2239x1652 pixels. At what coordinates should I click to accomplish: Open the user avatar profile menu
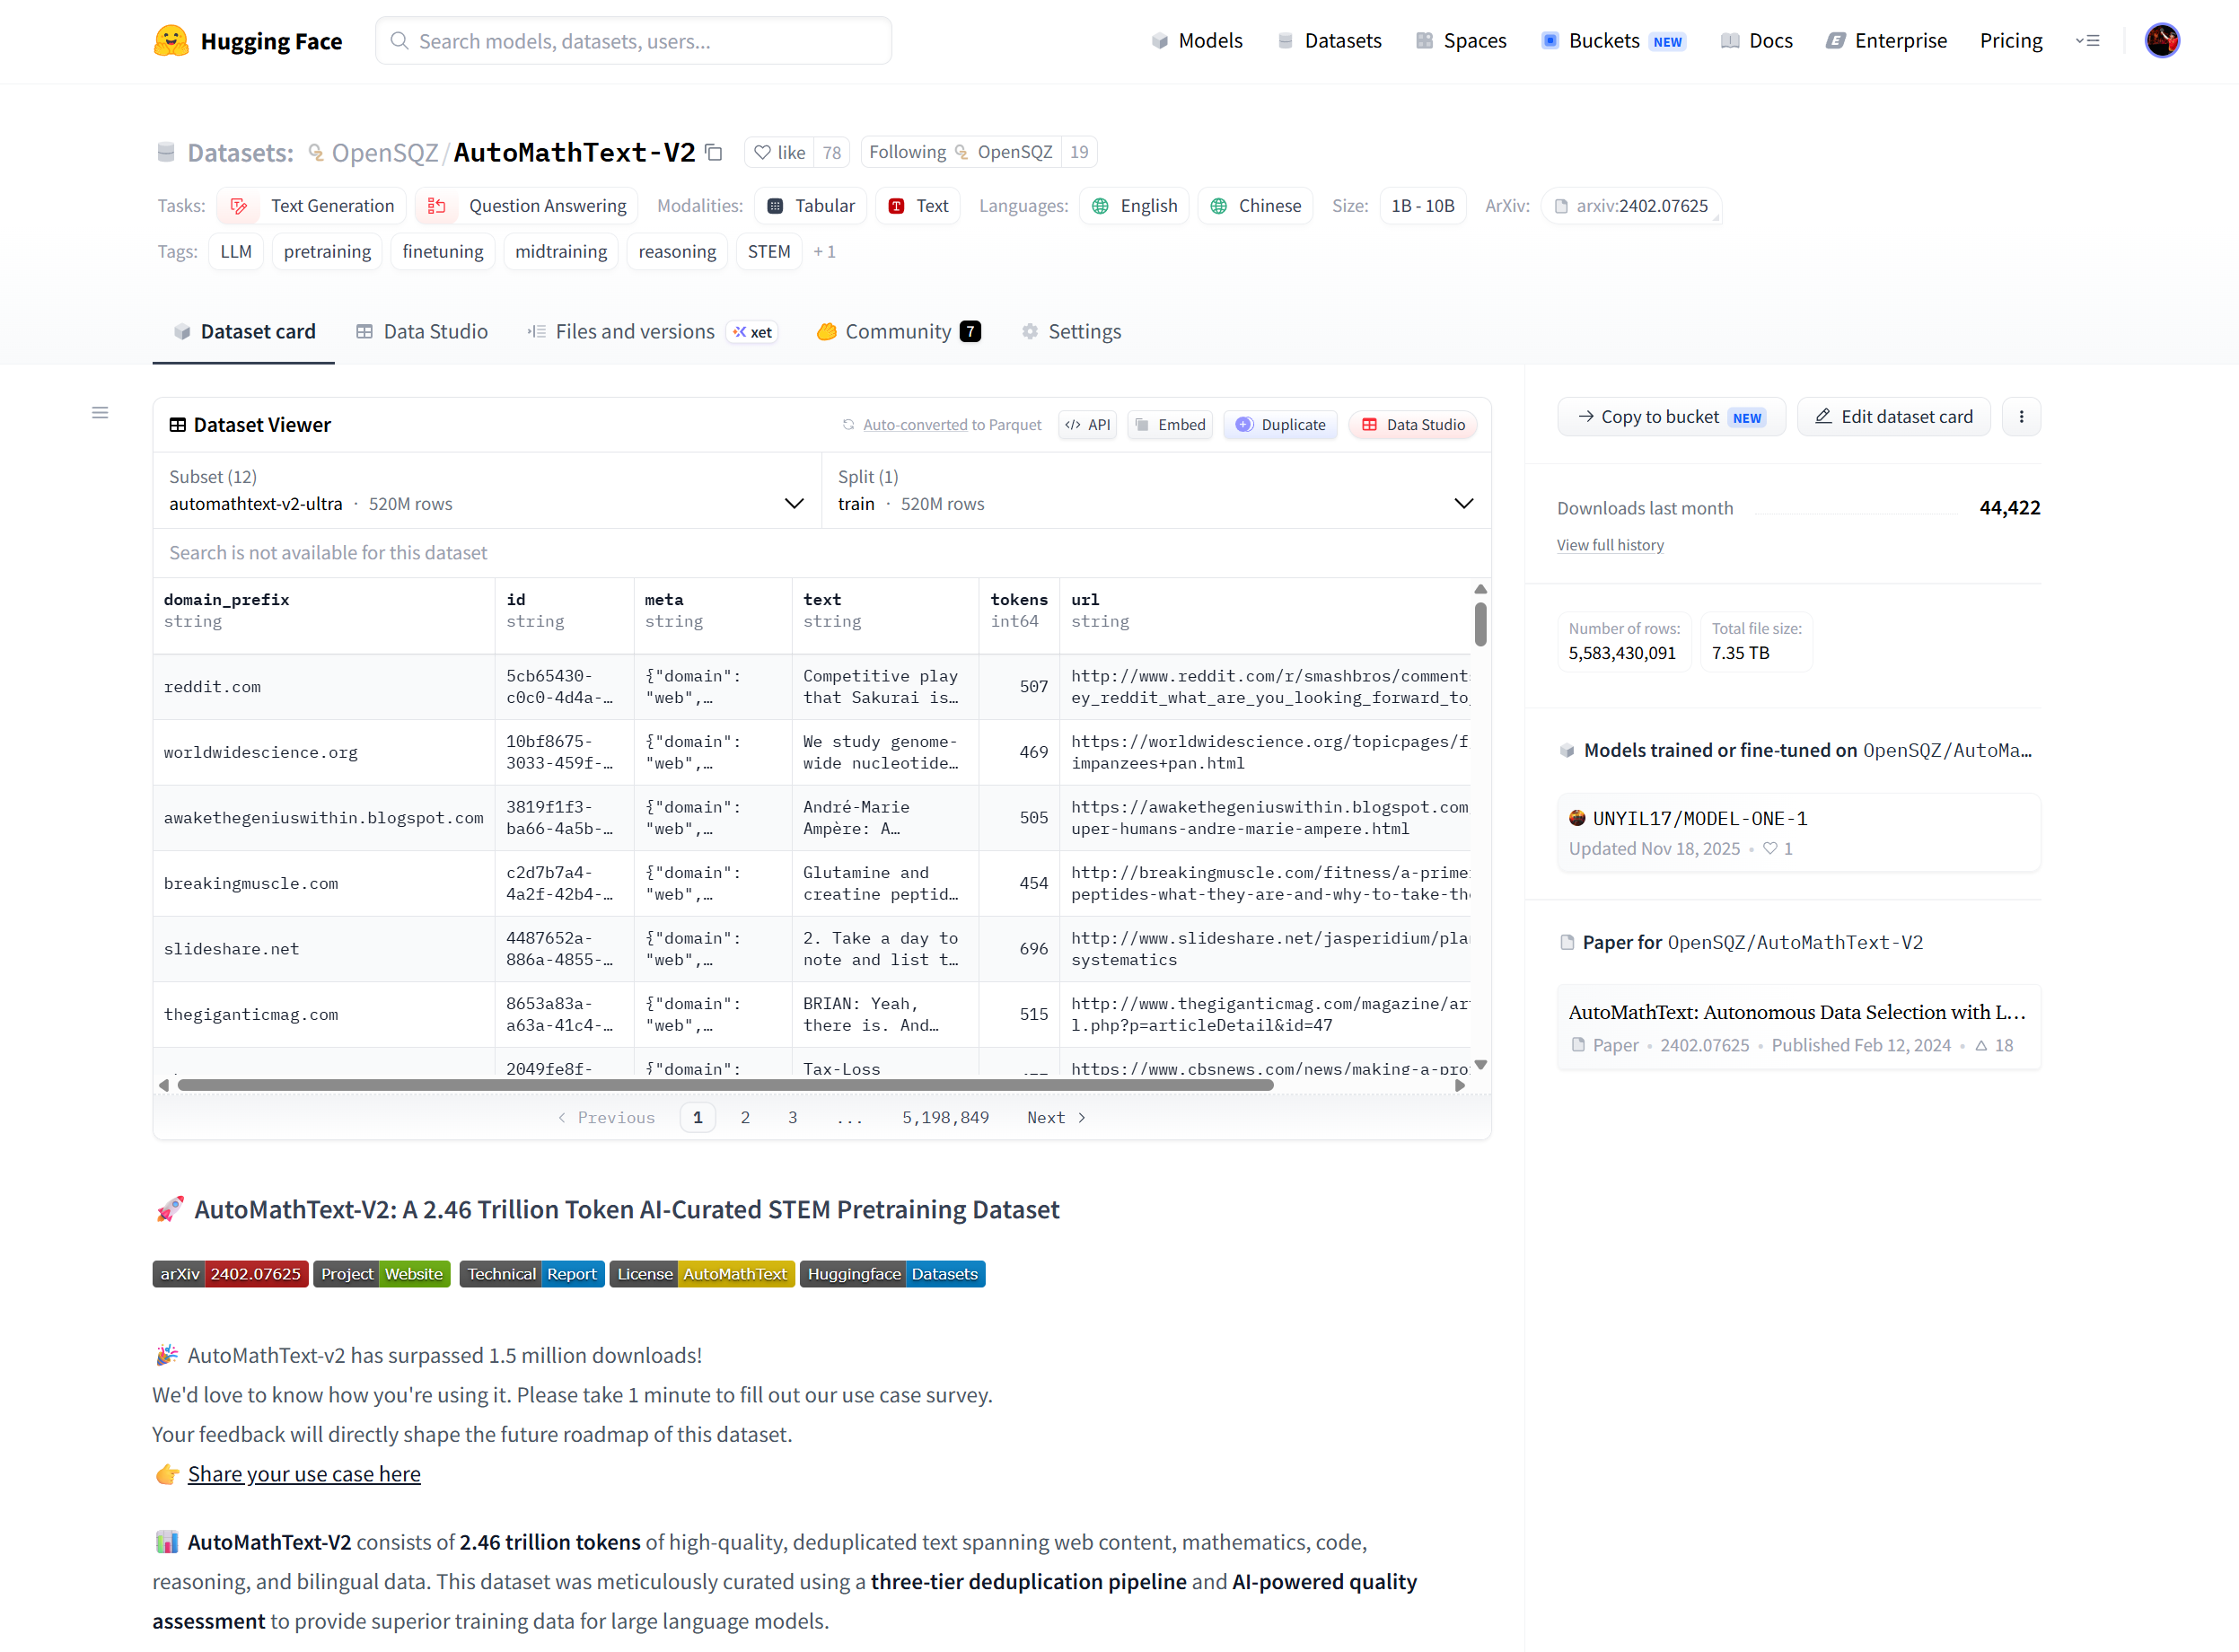[x=2162, y=41]
